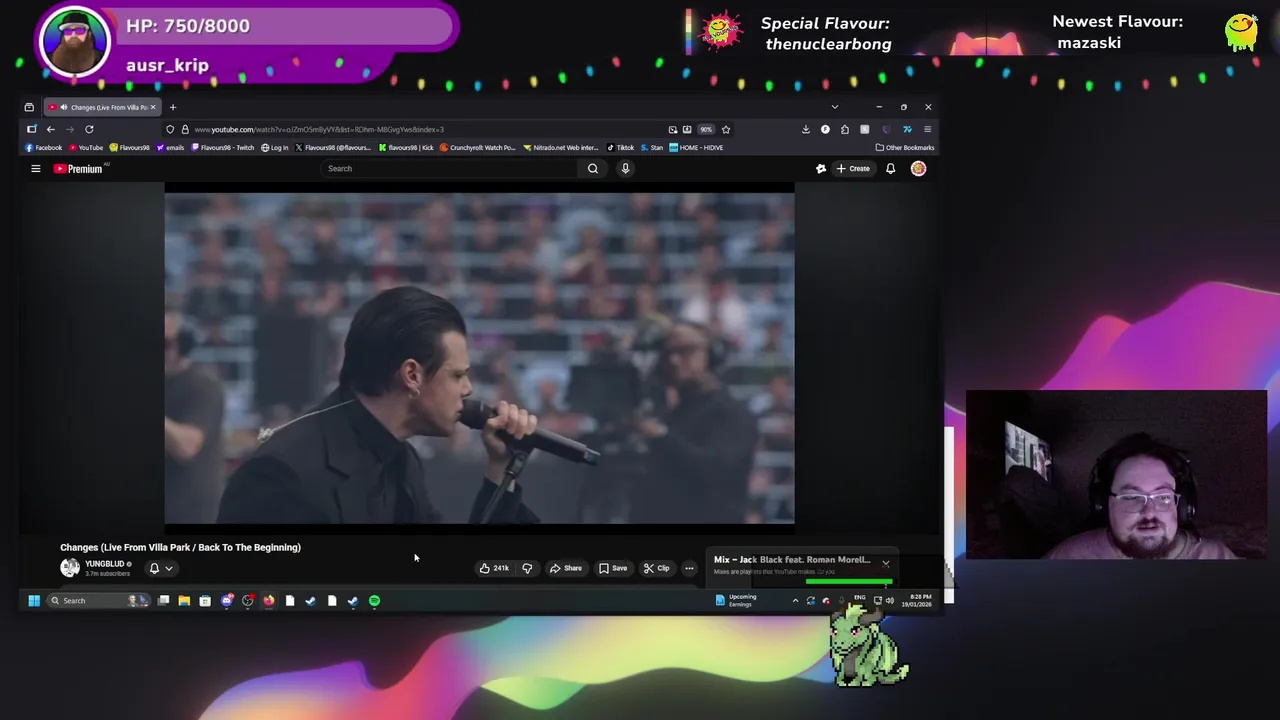Open the YouTube account avatar menu
The image size is (1280, 720).
pos(918,169)
